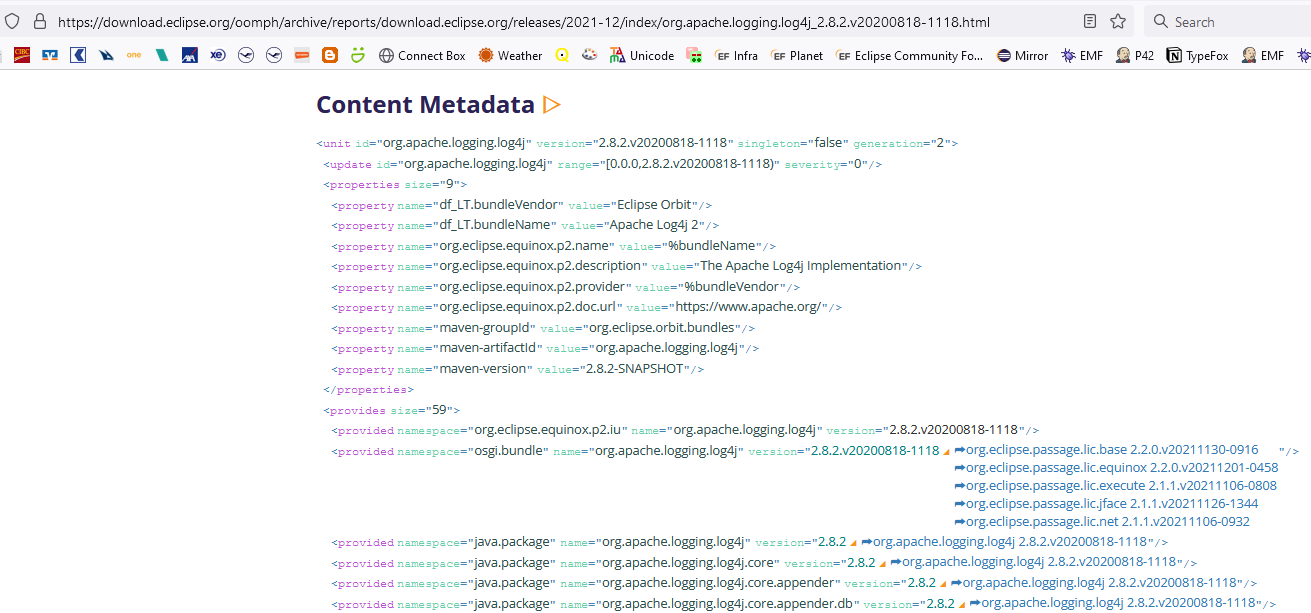The image size is (1311, 613).
Task: Toggle reader view in the address bar
Action: [1090, 21]
